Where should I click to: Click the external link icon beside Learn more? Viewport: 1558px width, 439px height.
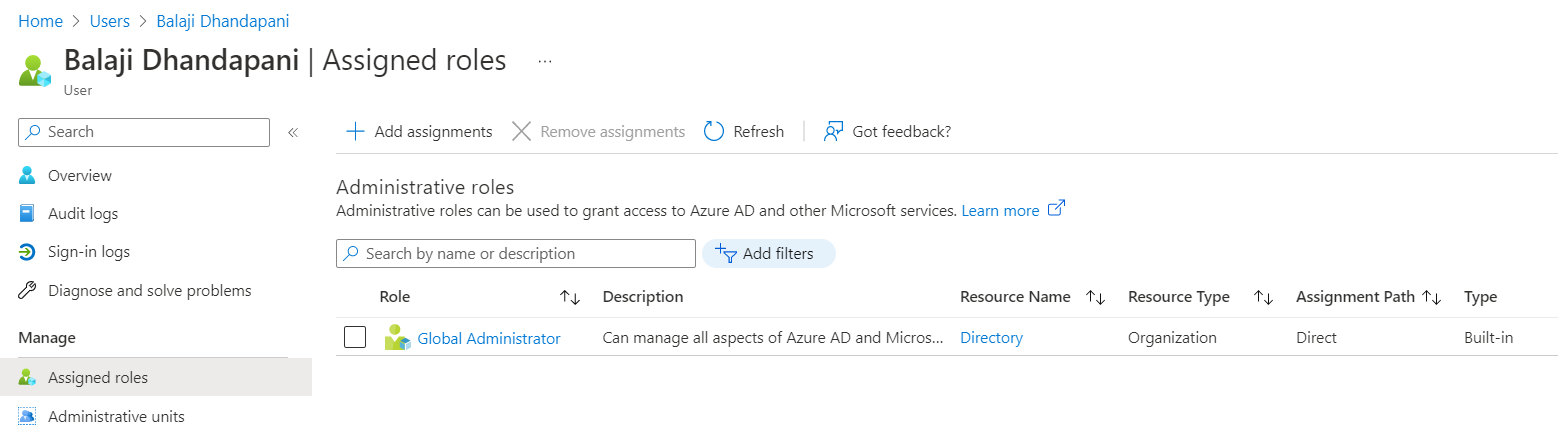pyautogui.click(x=1056, y=209)
